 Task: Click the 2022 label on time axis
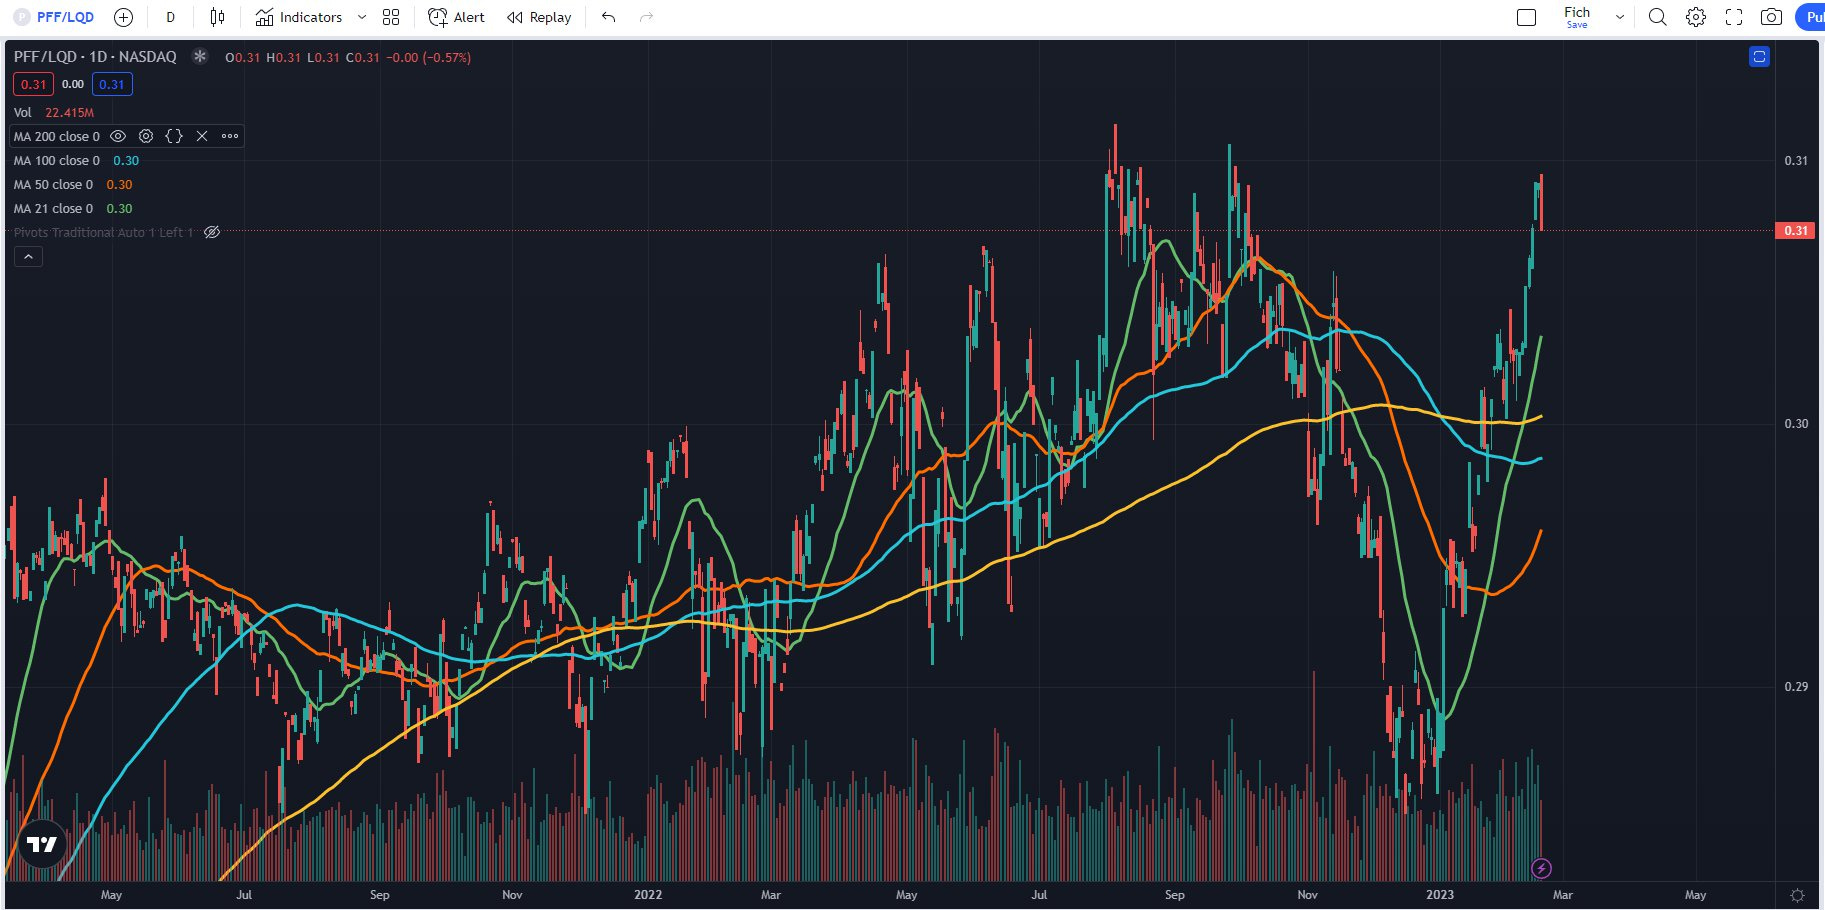pos(648,895)
